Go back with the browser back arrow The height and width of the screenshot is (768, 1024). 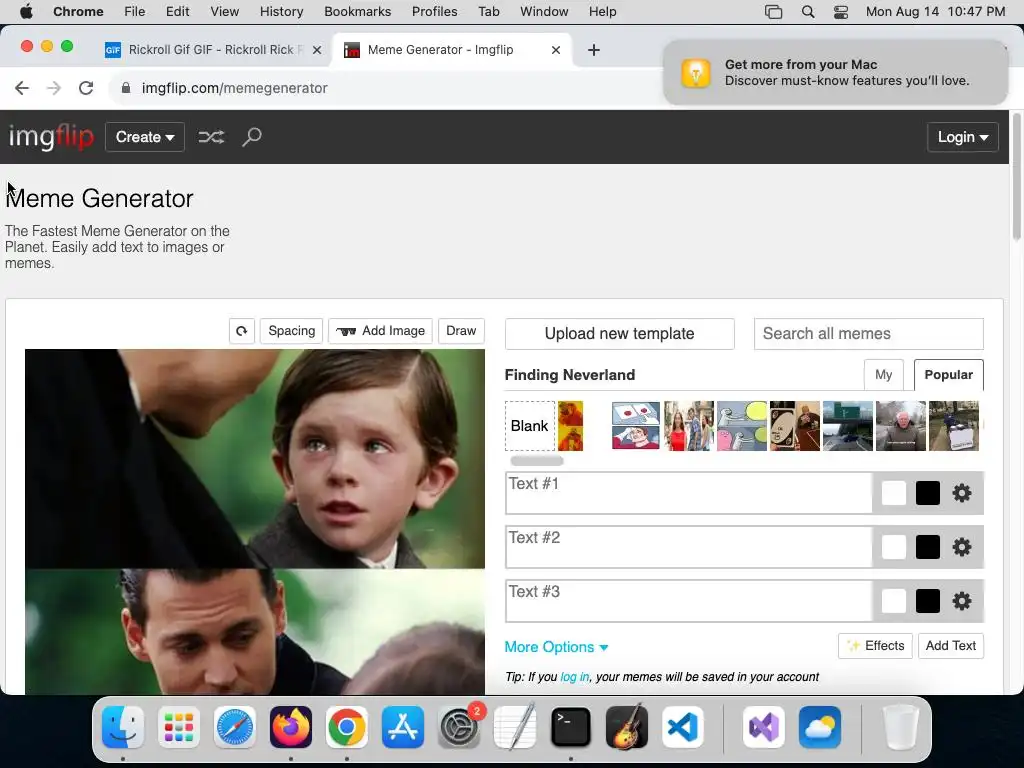click(x=22, y=88)
